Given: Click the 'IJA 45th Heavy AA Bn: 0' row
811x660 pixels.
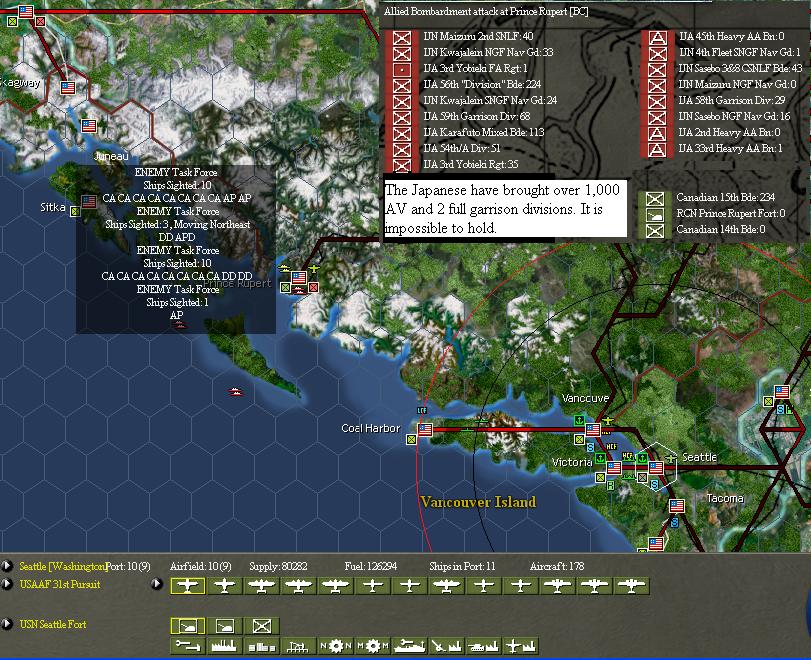Looking at the screenshot, I should 716,36.
